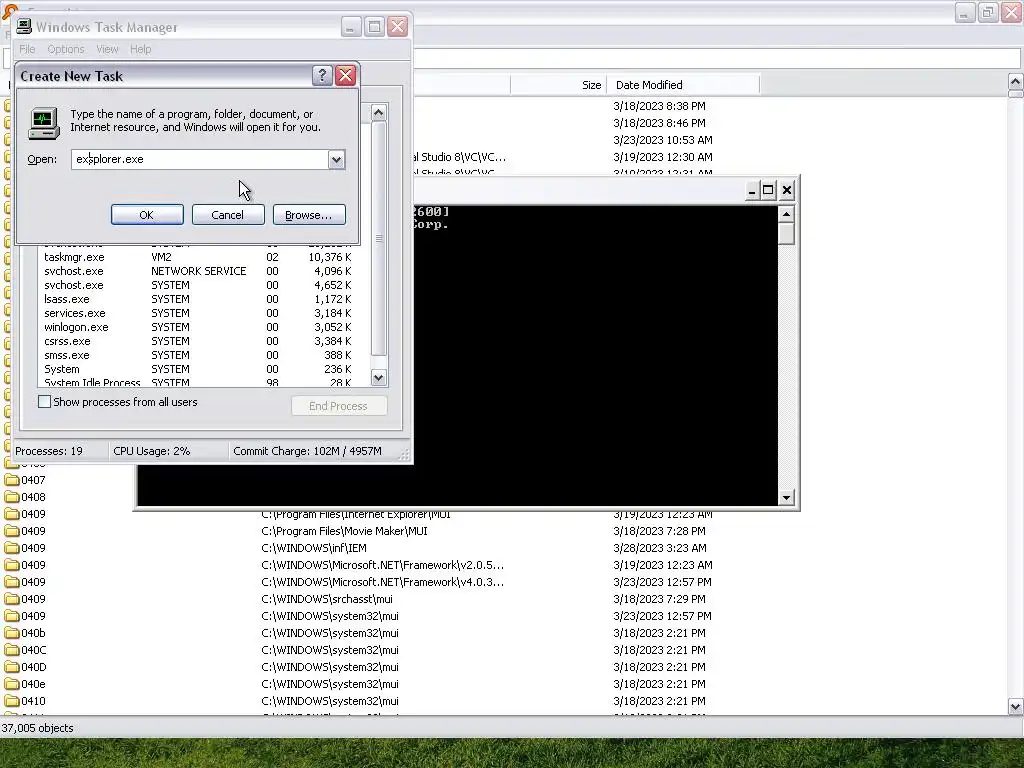This screenshot has width=1024, height=768.
Task: Click folder icon of 040b row
Action: (x=12, y=633)
